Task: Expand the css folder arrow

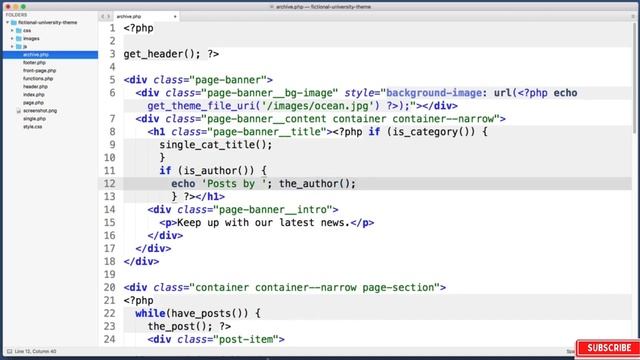Action: click(x=12, y=31)
